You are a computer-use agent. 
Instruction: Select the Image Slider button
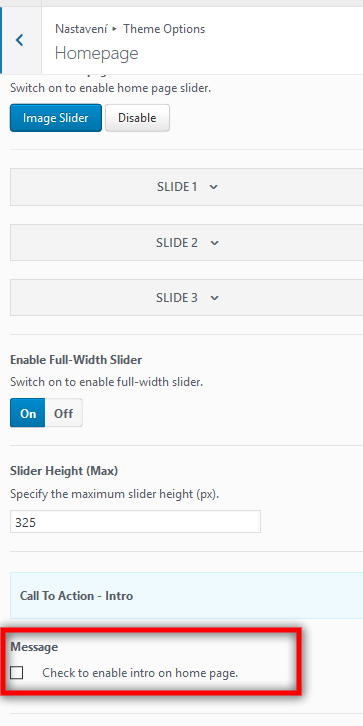[56, 118]
